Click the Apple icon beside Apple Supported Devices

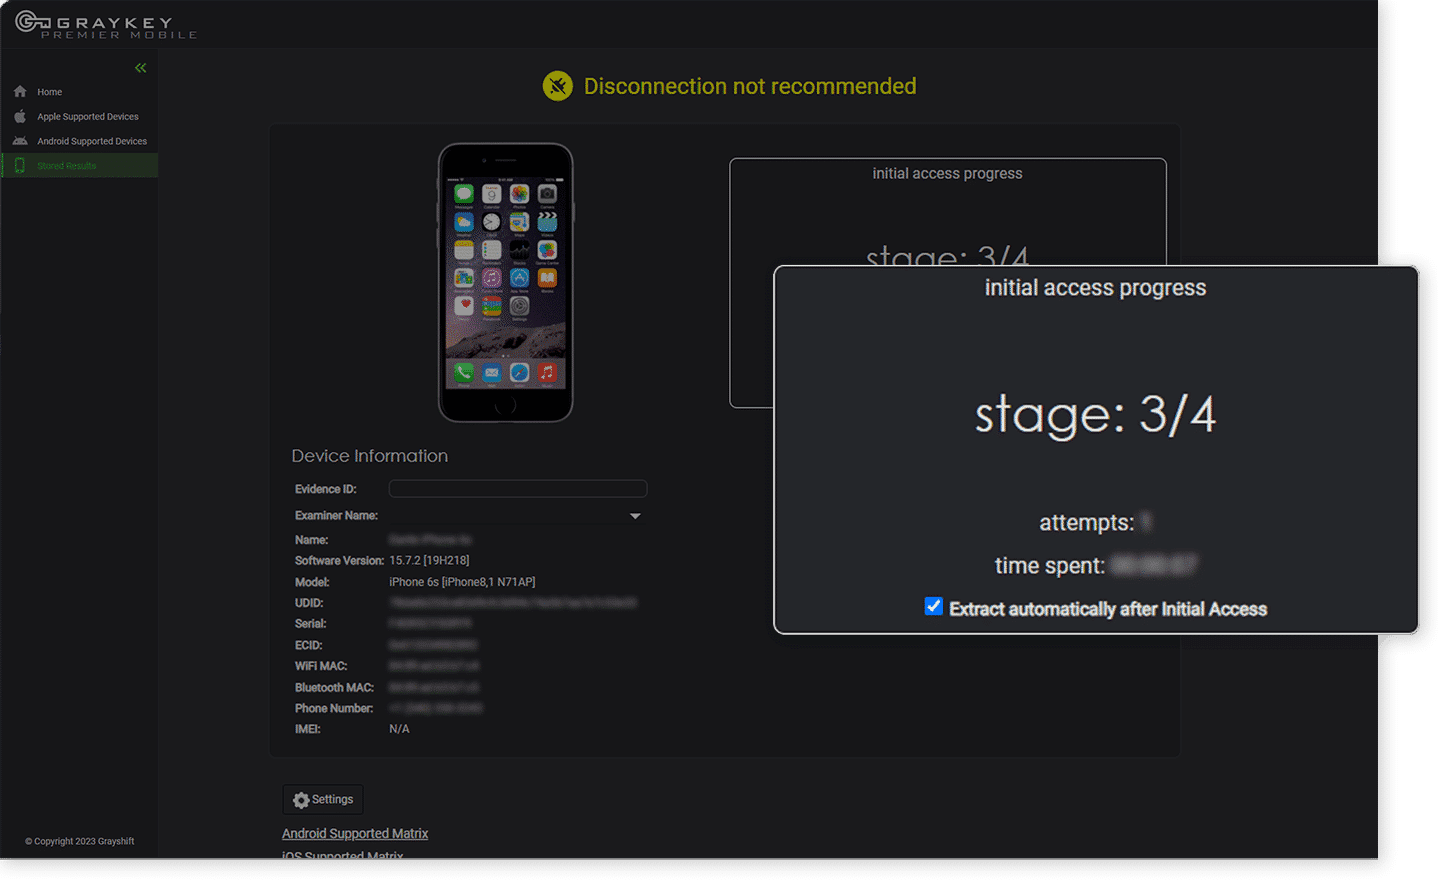point(19,116)
